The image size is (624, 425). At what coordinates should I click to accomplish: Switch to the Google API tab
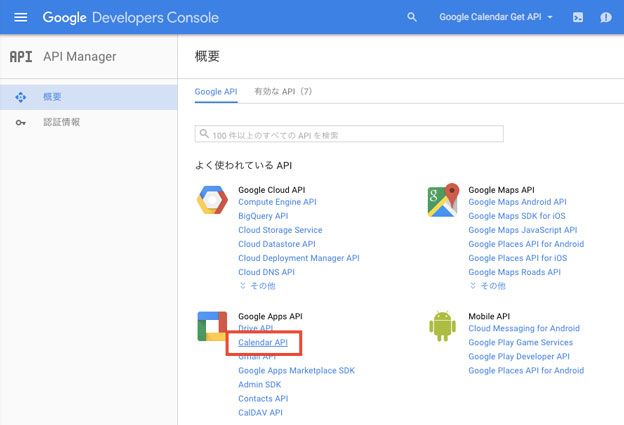216,92
